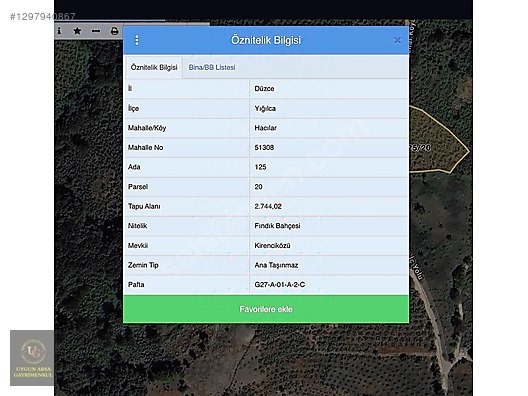Select the Yığılca district value
The image size is (528, 396).
tap(265, 108)
